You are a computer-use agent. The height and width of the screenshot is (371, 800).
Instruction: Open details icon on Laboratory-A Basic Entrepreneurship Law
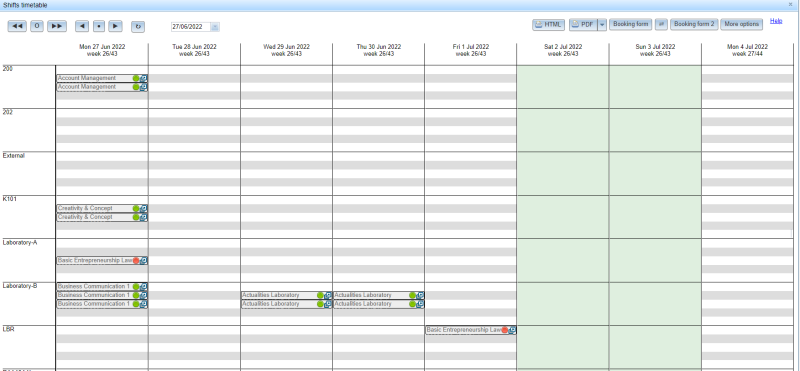[144, 261]
